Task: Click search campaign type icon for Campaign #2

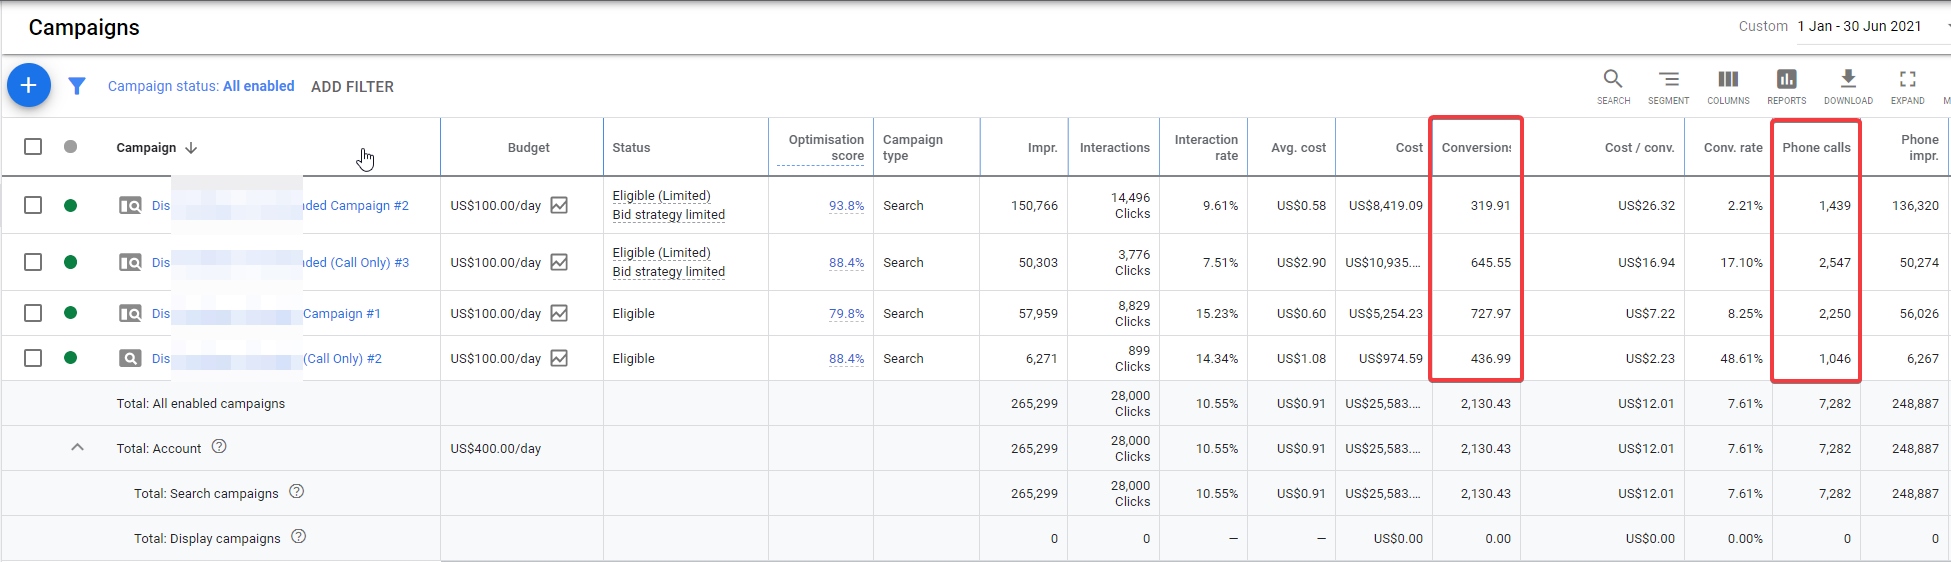Action: point(130,205)
